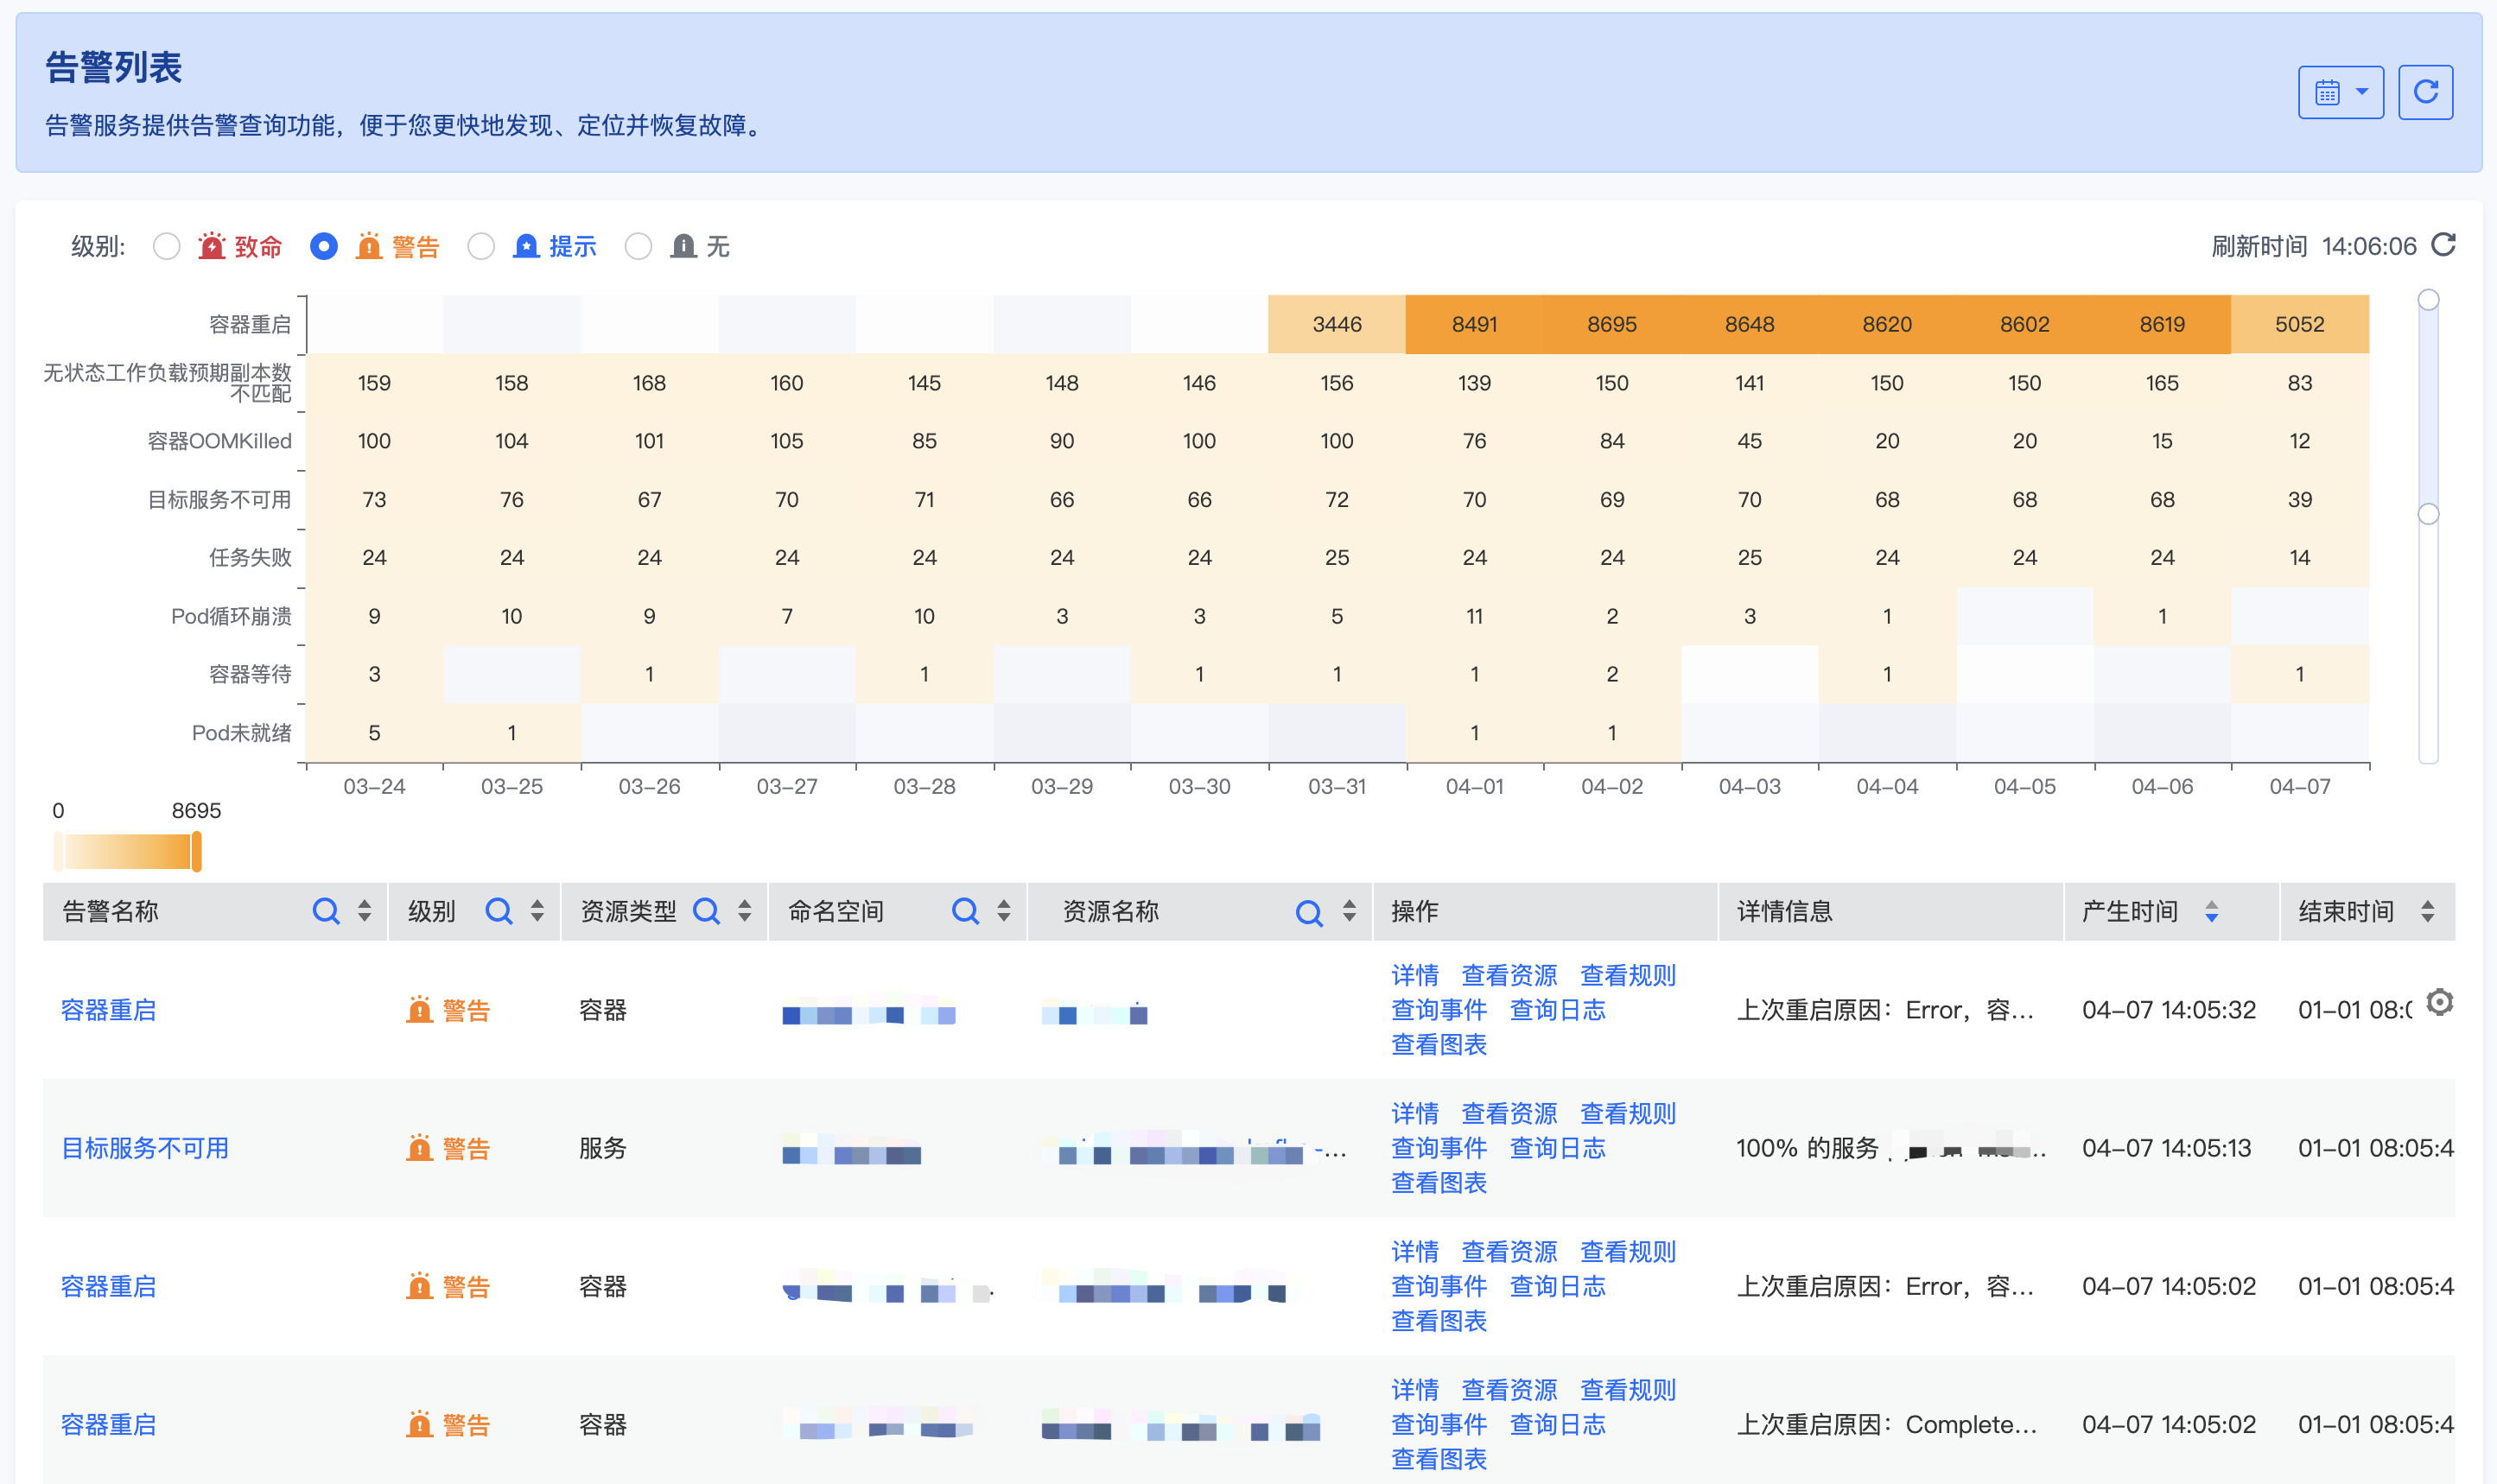Click 详情 for 目标服务不可用 row
The height and width of the screenshot is (1484, 2497).
[1415, 1113]
